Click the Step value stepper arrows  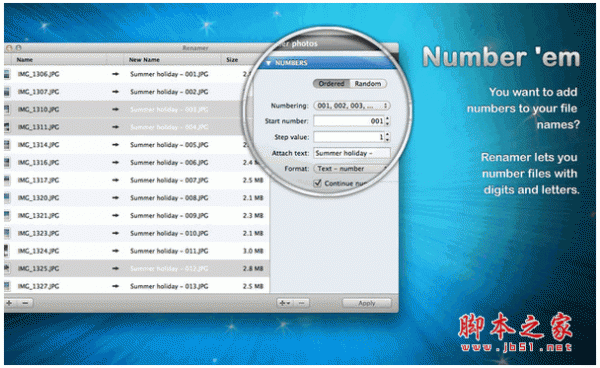(388, 137)
